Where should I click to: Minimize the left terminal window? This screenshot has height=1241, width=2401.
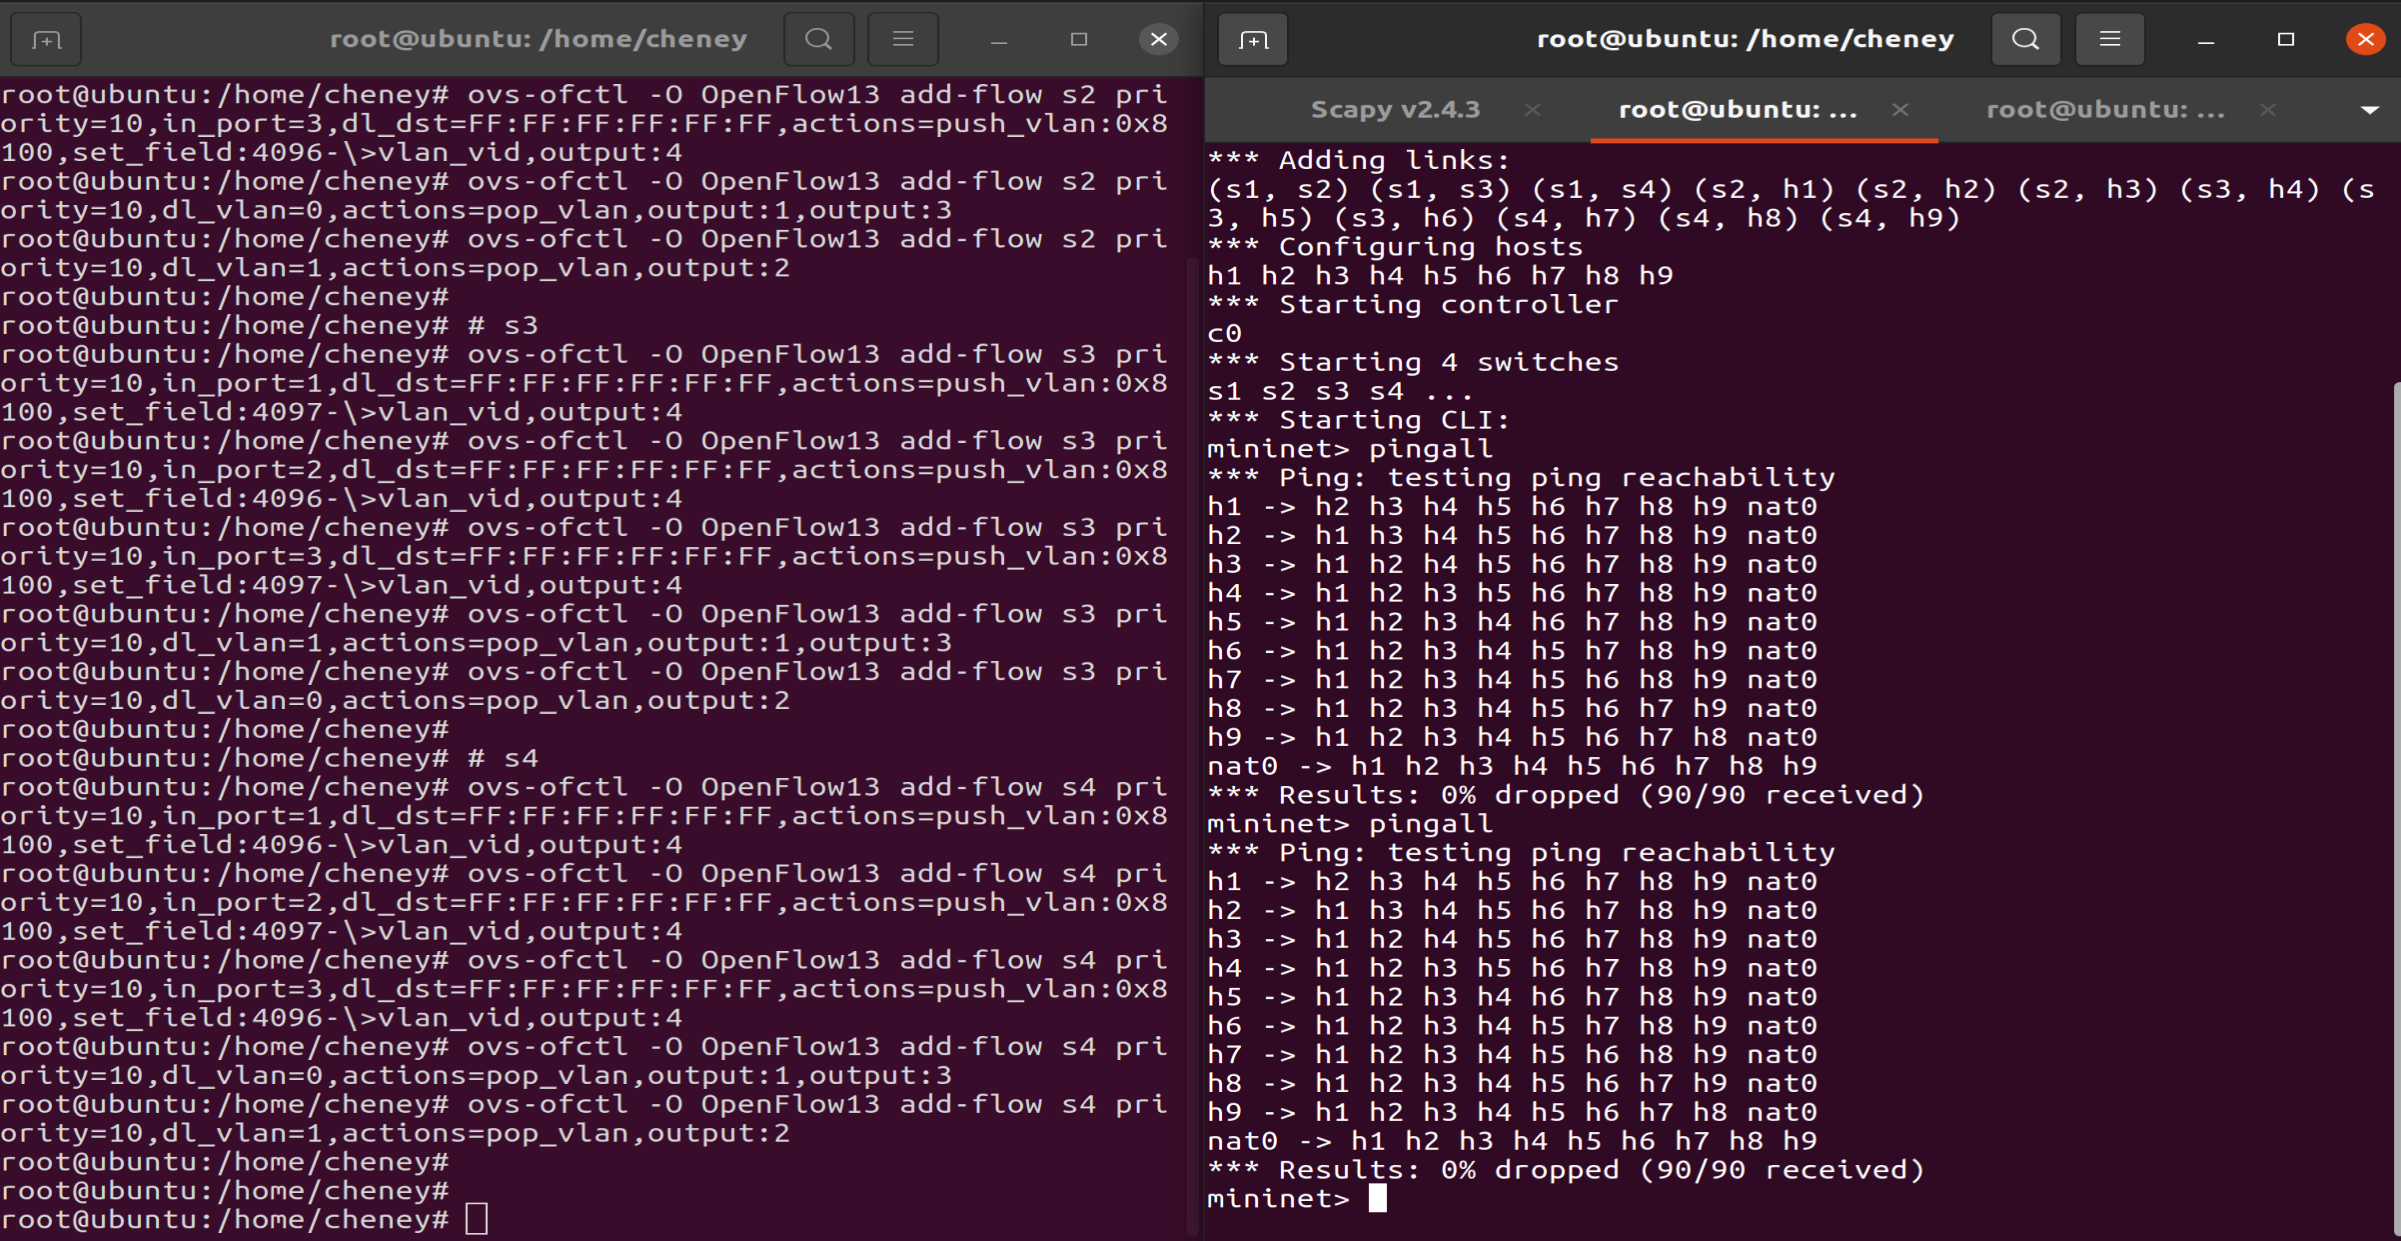[999, 40]
